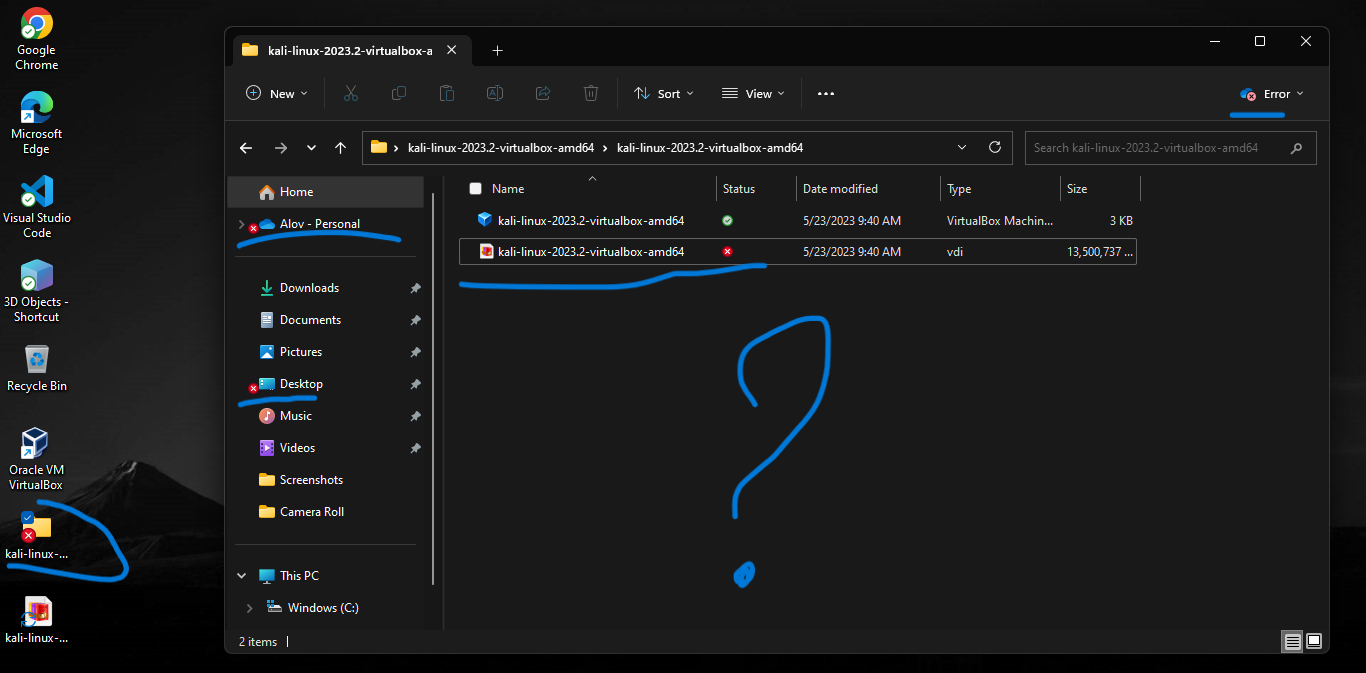
Task: Refresh the current folder view
Action: 995,147
